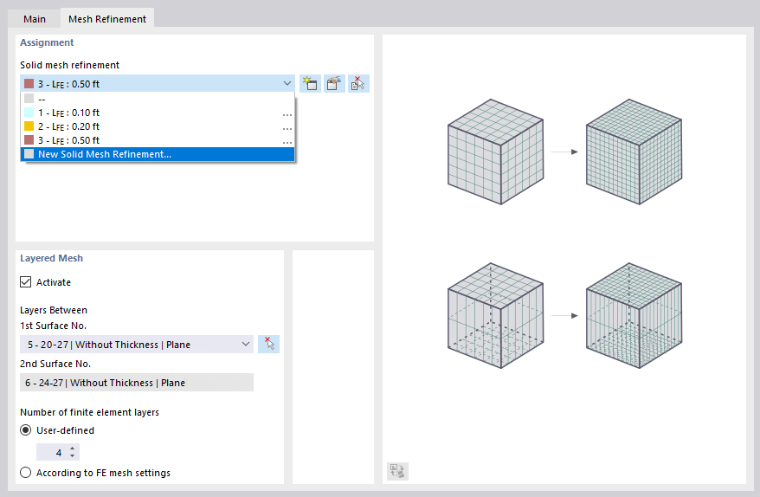
Task: Select '2 - LFE : 0.20 ft' from the list
Action: (158, 127)
